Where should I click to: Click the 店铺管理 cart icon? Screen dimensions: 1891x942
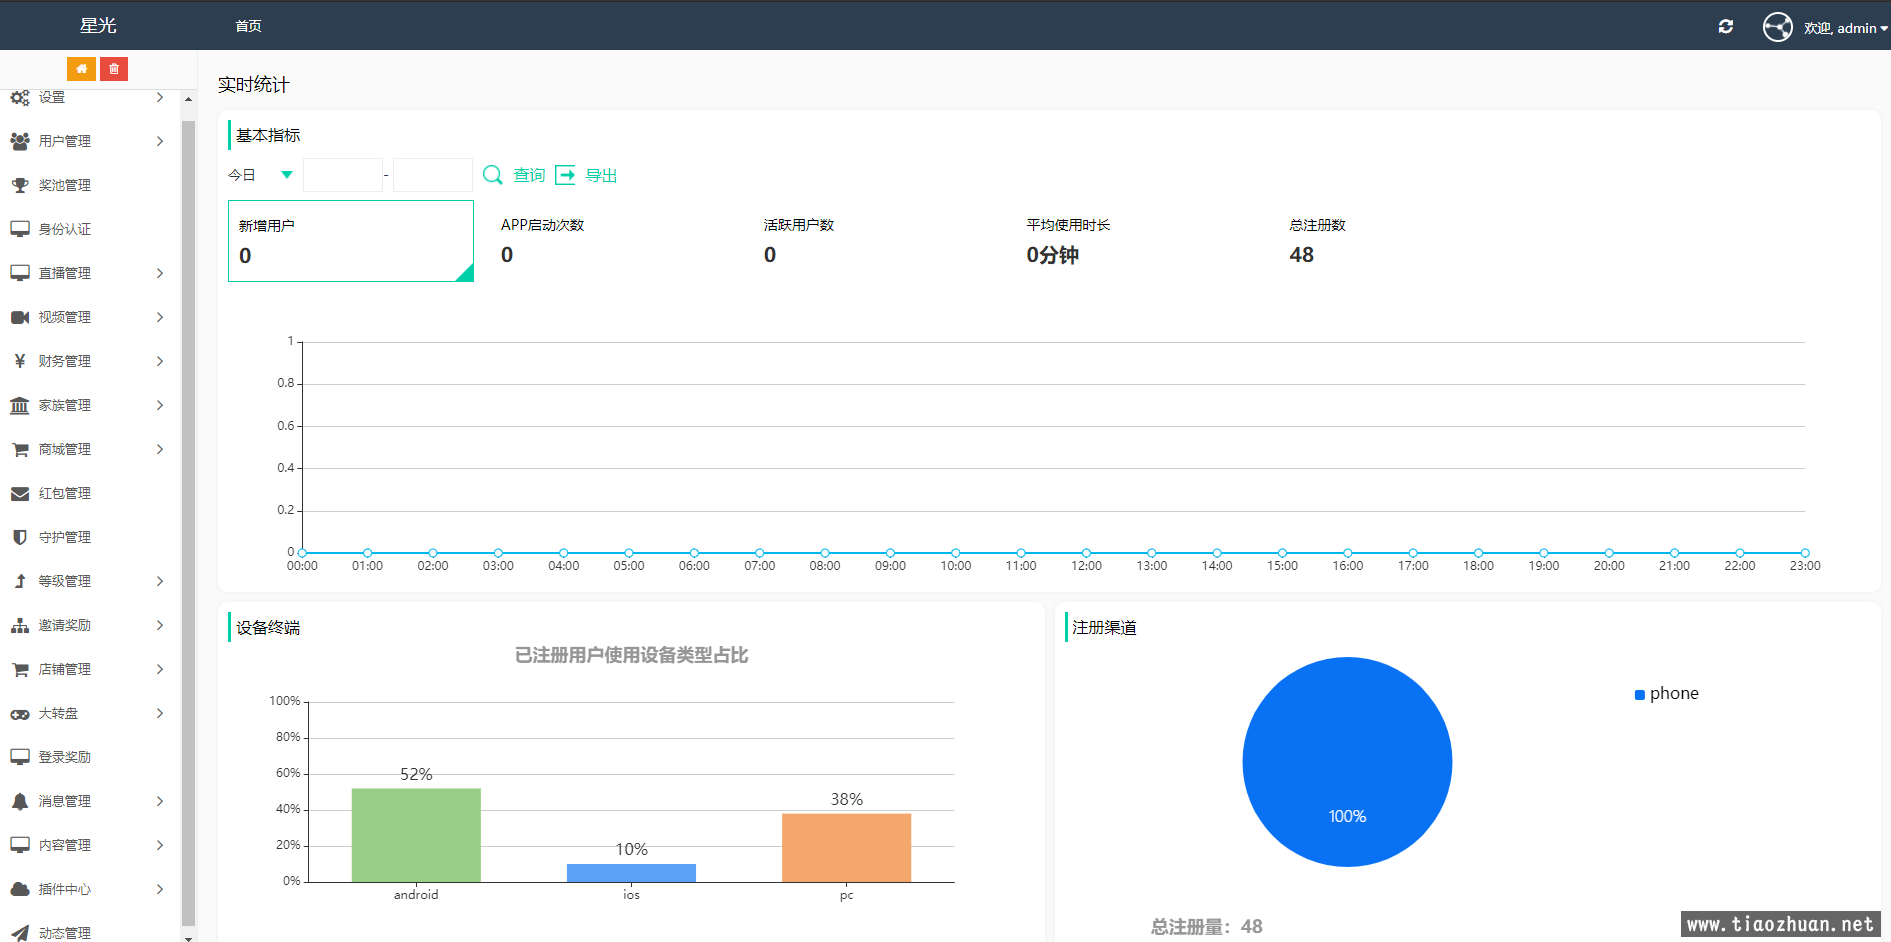[x=20, y=669]
